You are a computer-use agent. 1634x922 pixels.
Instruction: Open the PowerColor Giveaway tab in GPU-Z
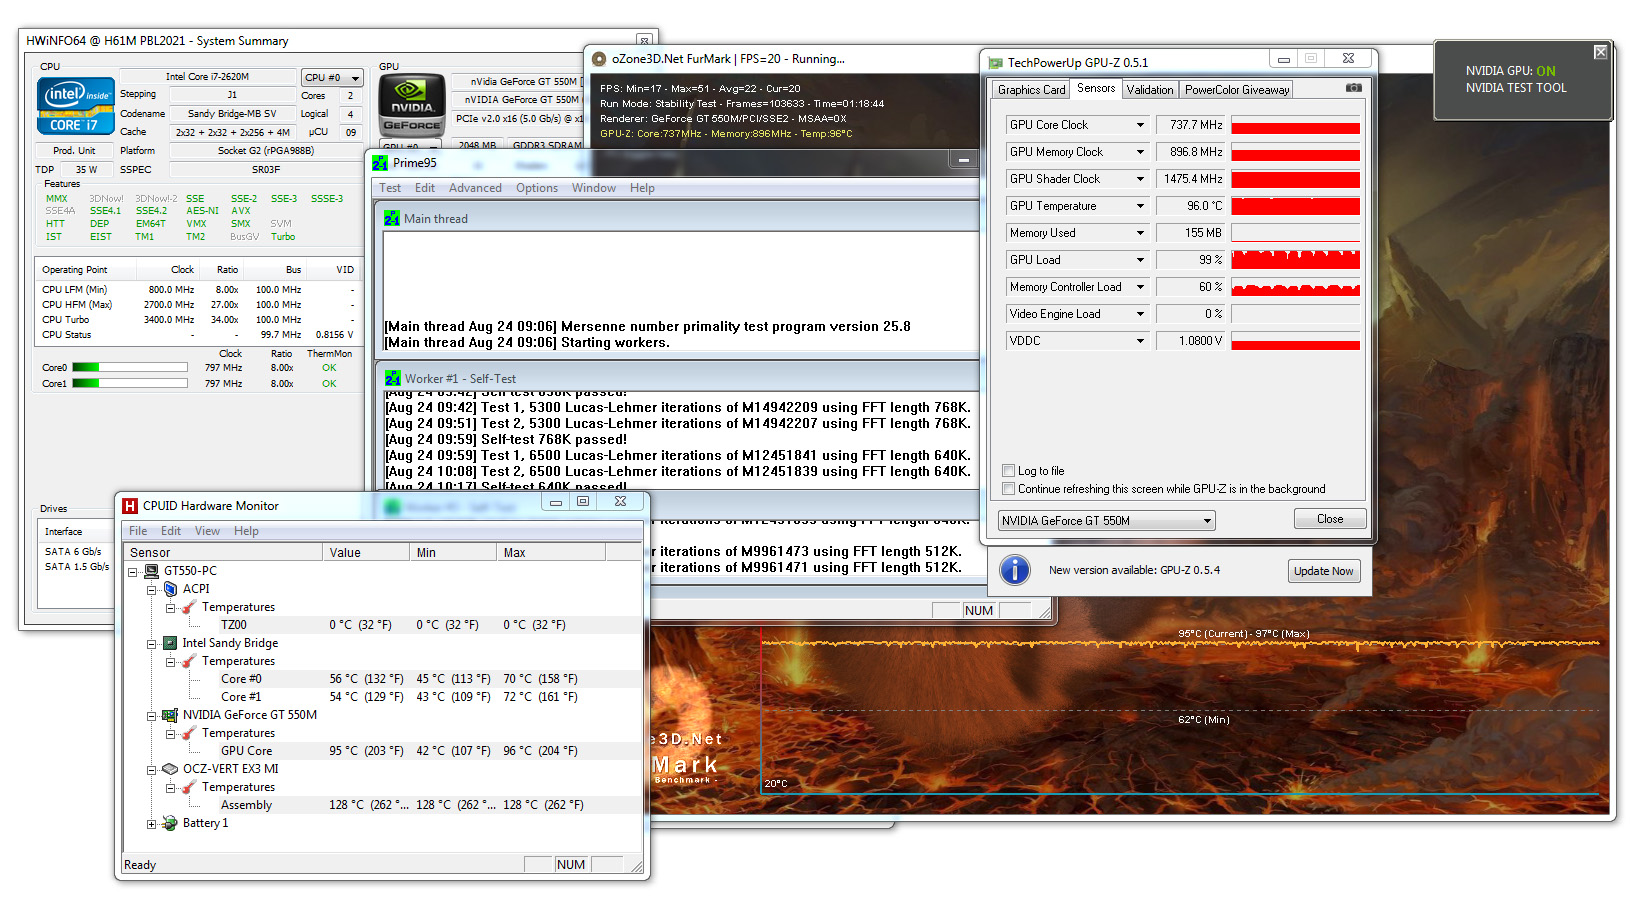click(x=1237, y=90)
